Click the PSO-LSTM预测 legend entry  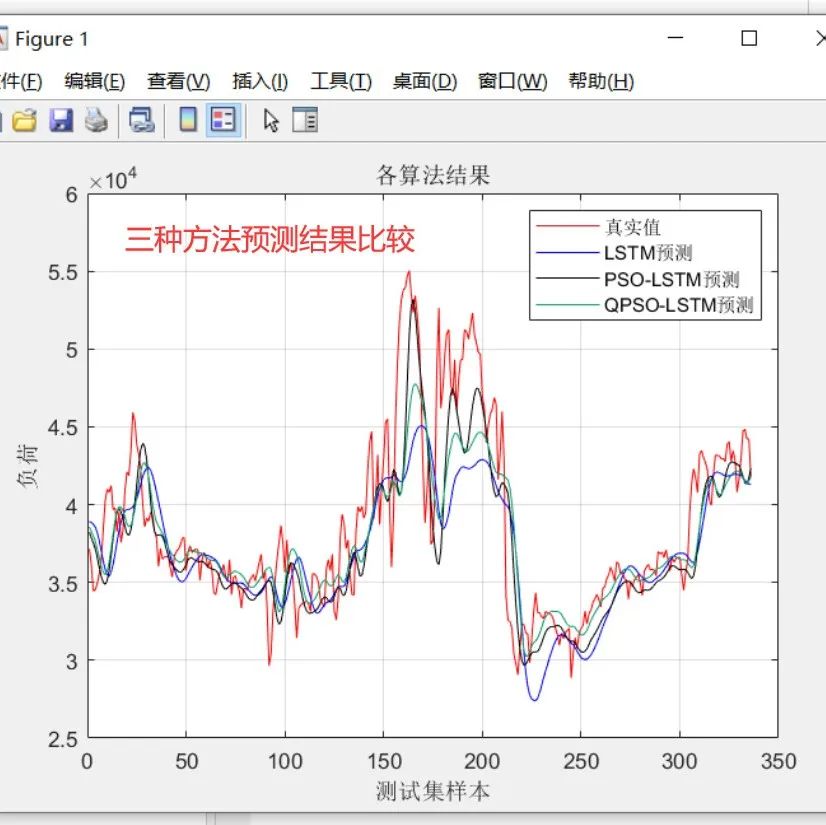point(672,280)
